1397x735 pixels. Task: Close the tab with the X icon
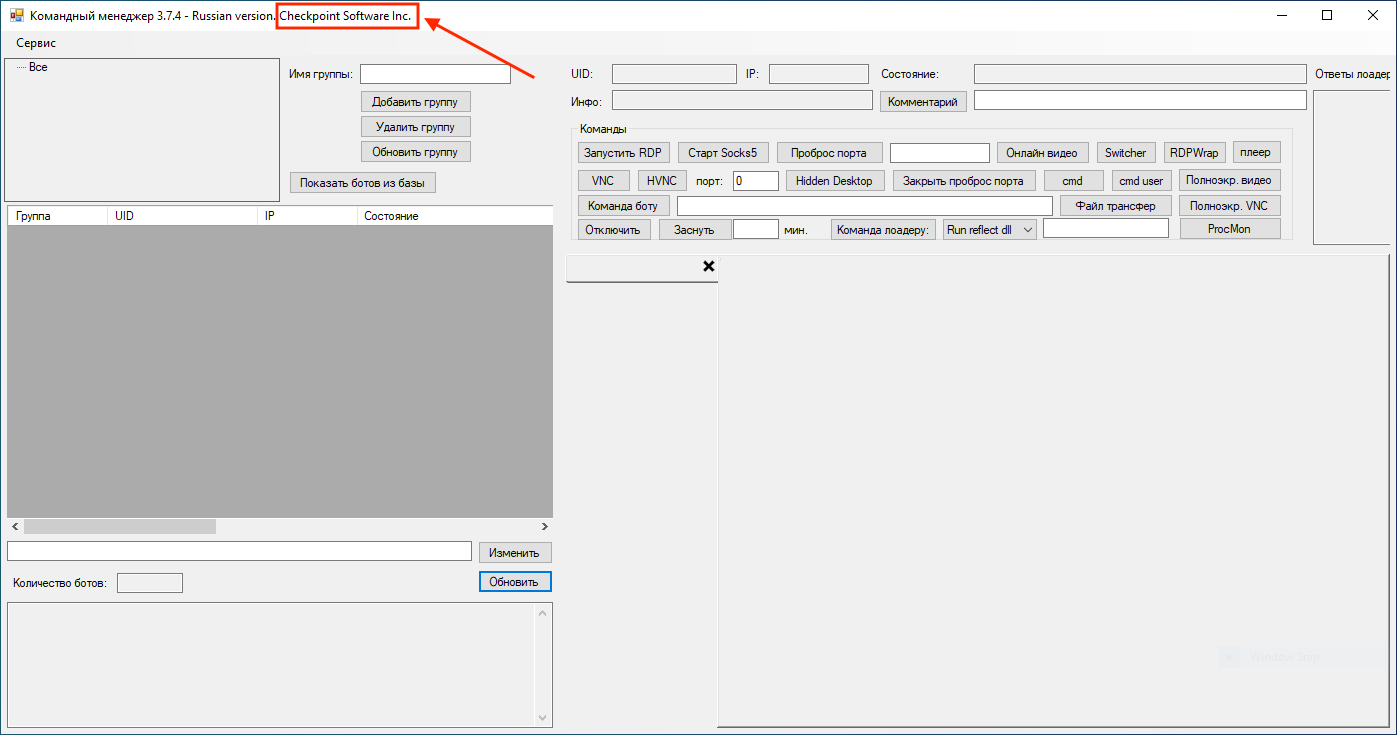(709, 266)
